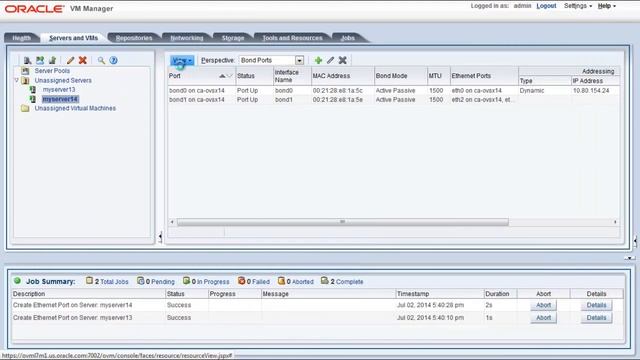Click the pencil Edit icon above the server tree
The height and width of the screenshot is (360, 640).
coord(70,60)
